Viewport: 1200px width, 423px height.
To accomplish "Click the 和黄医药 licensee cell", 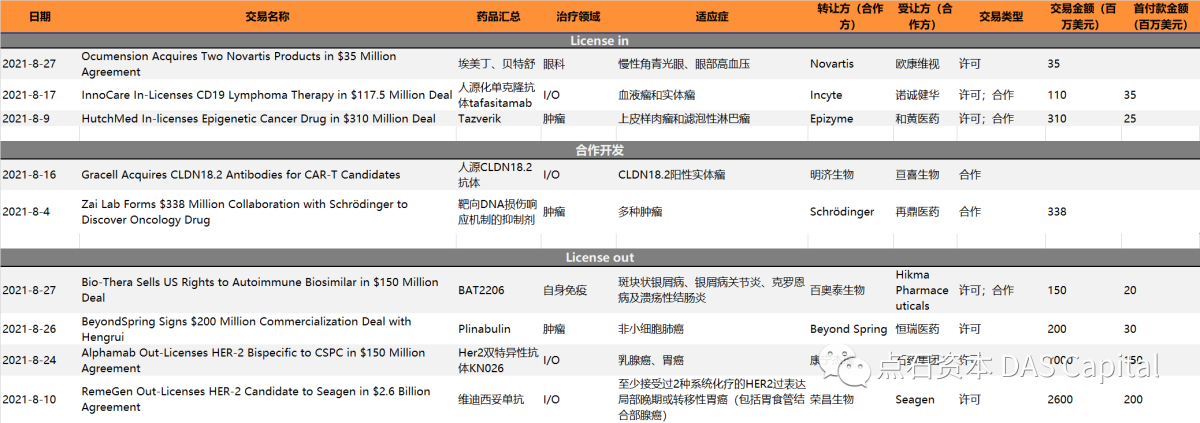I will click(x=917, y=119).
